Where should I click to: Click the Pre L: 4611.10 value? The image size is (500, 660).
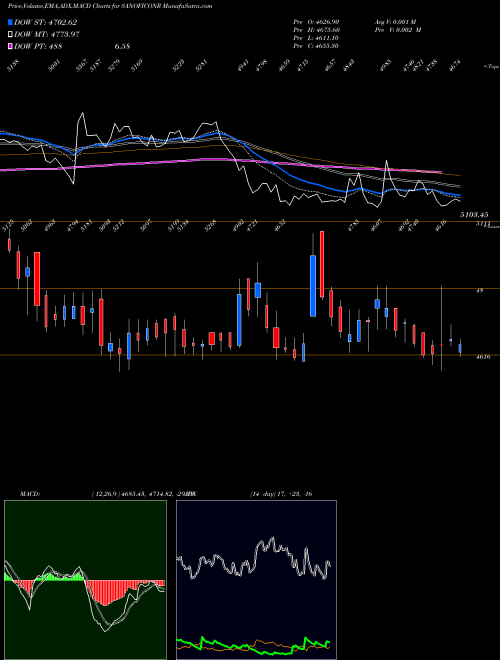pos(316,37)
